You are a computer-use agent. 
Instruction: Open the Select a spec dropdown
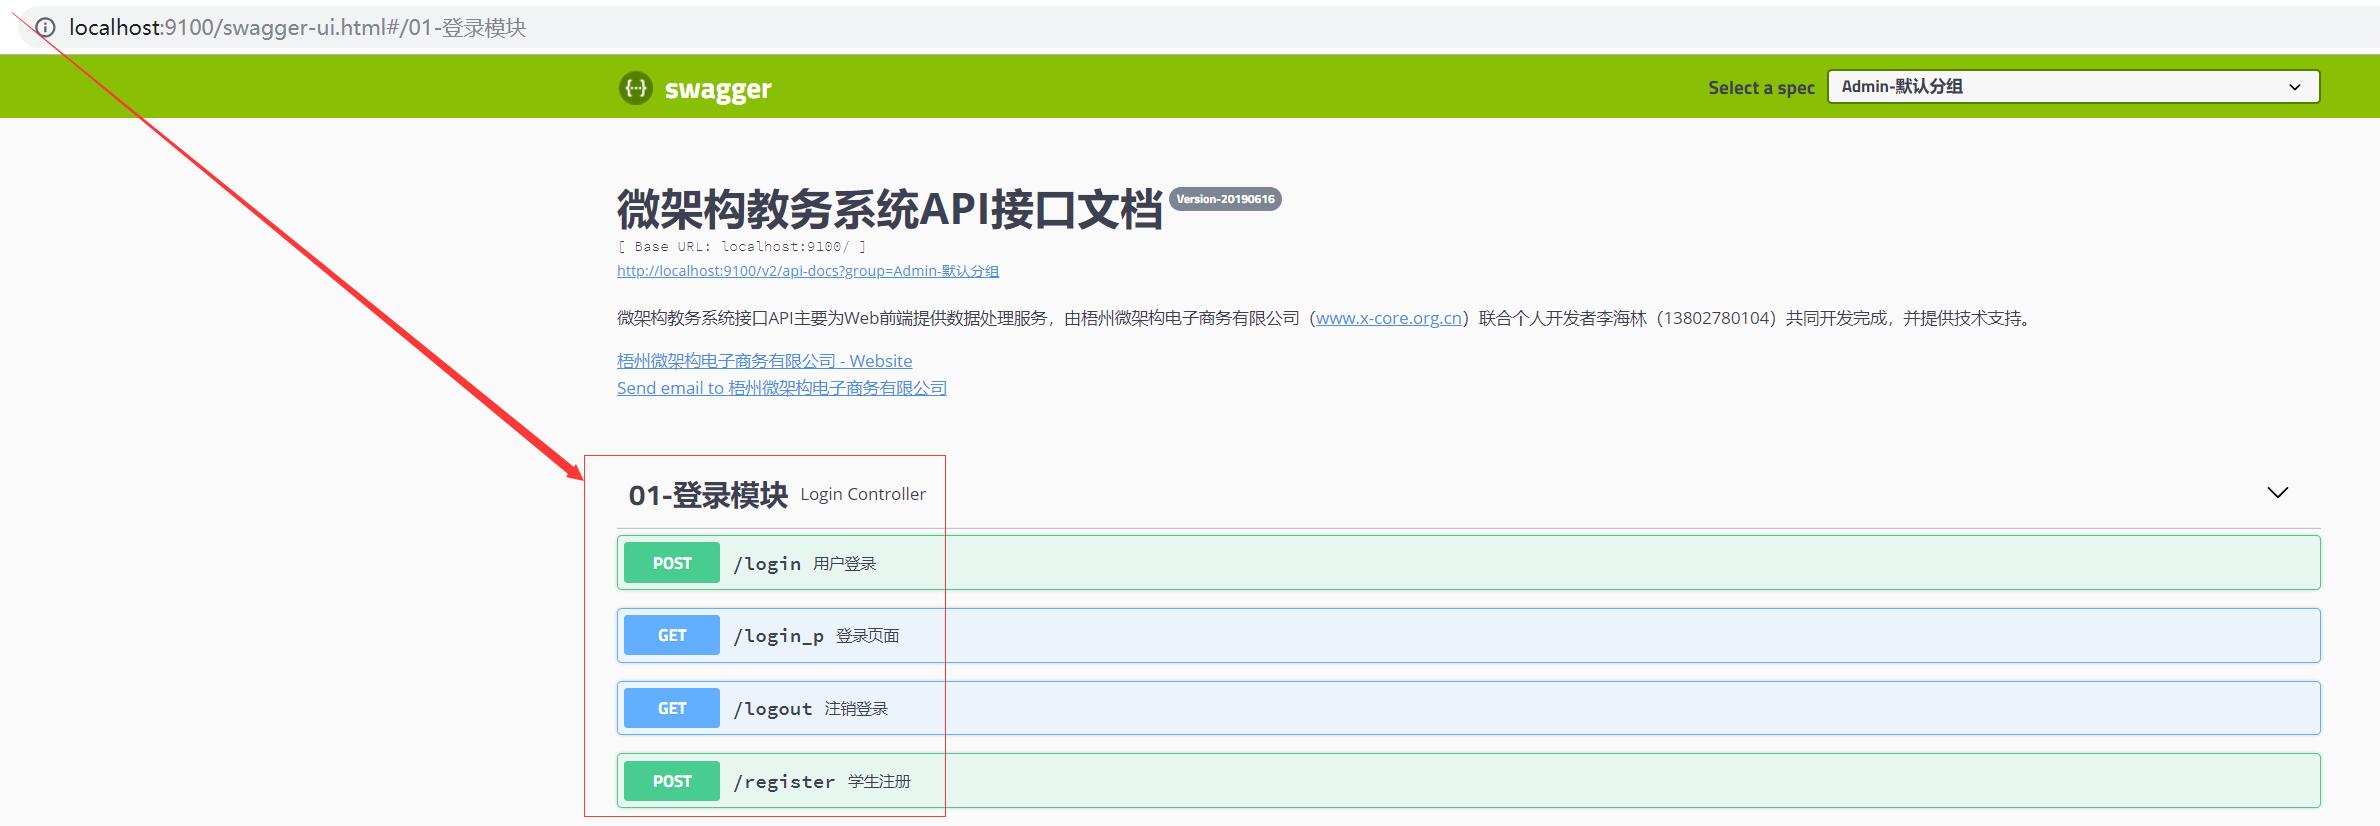click(x=2073, y=87)
